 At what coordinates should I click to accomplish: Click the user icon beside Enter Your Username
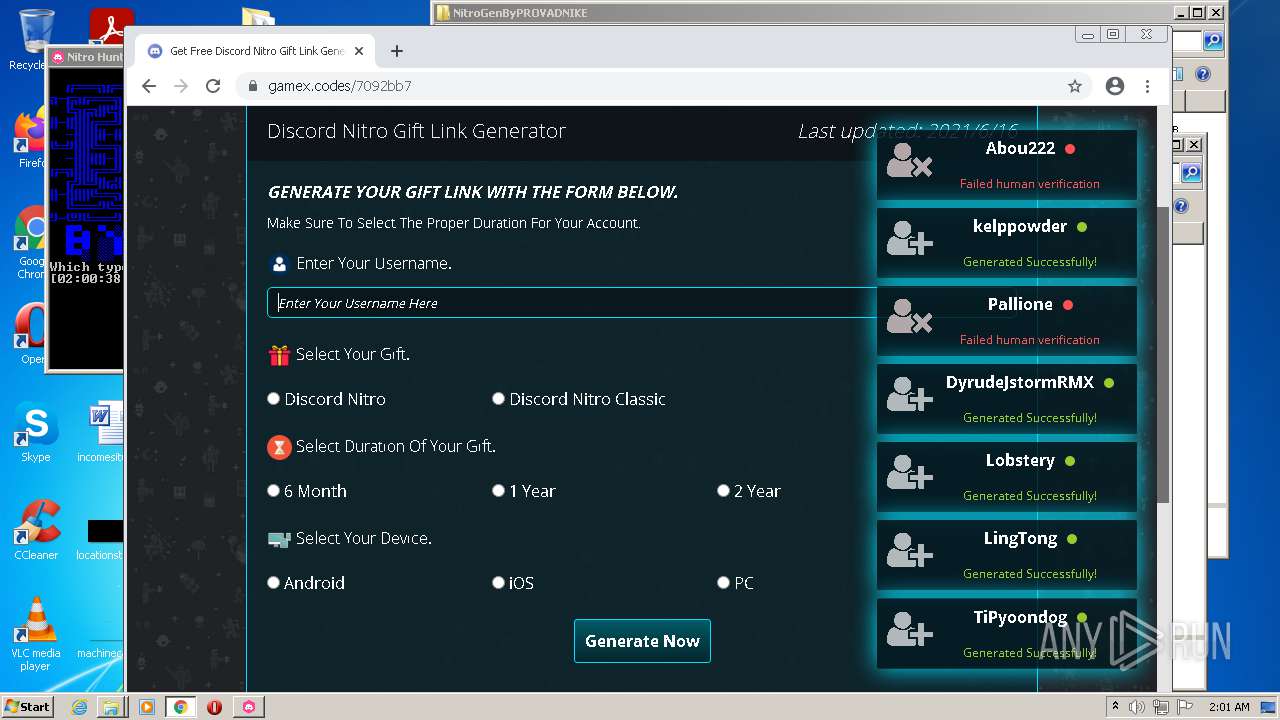coord(279,264)
